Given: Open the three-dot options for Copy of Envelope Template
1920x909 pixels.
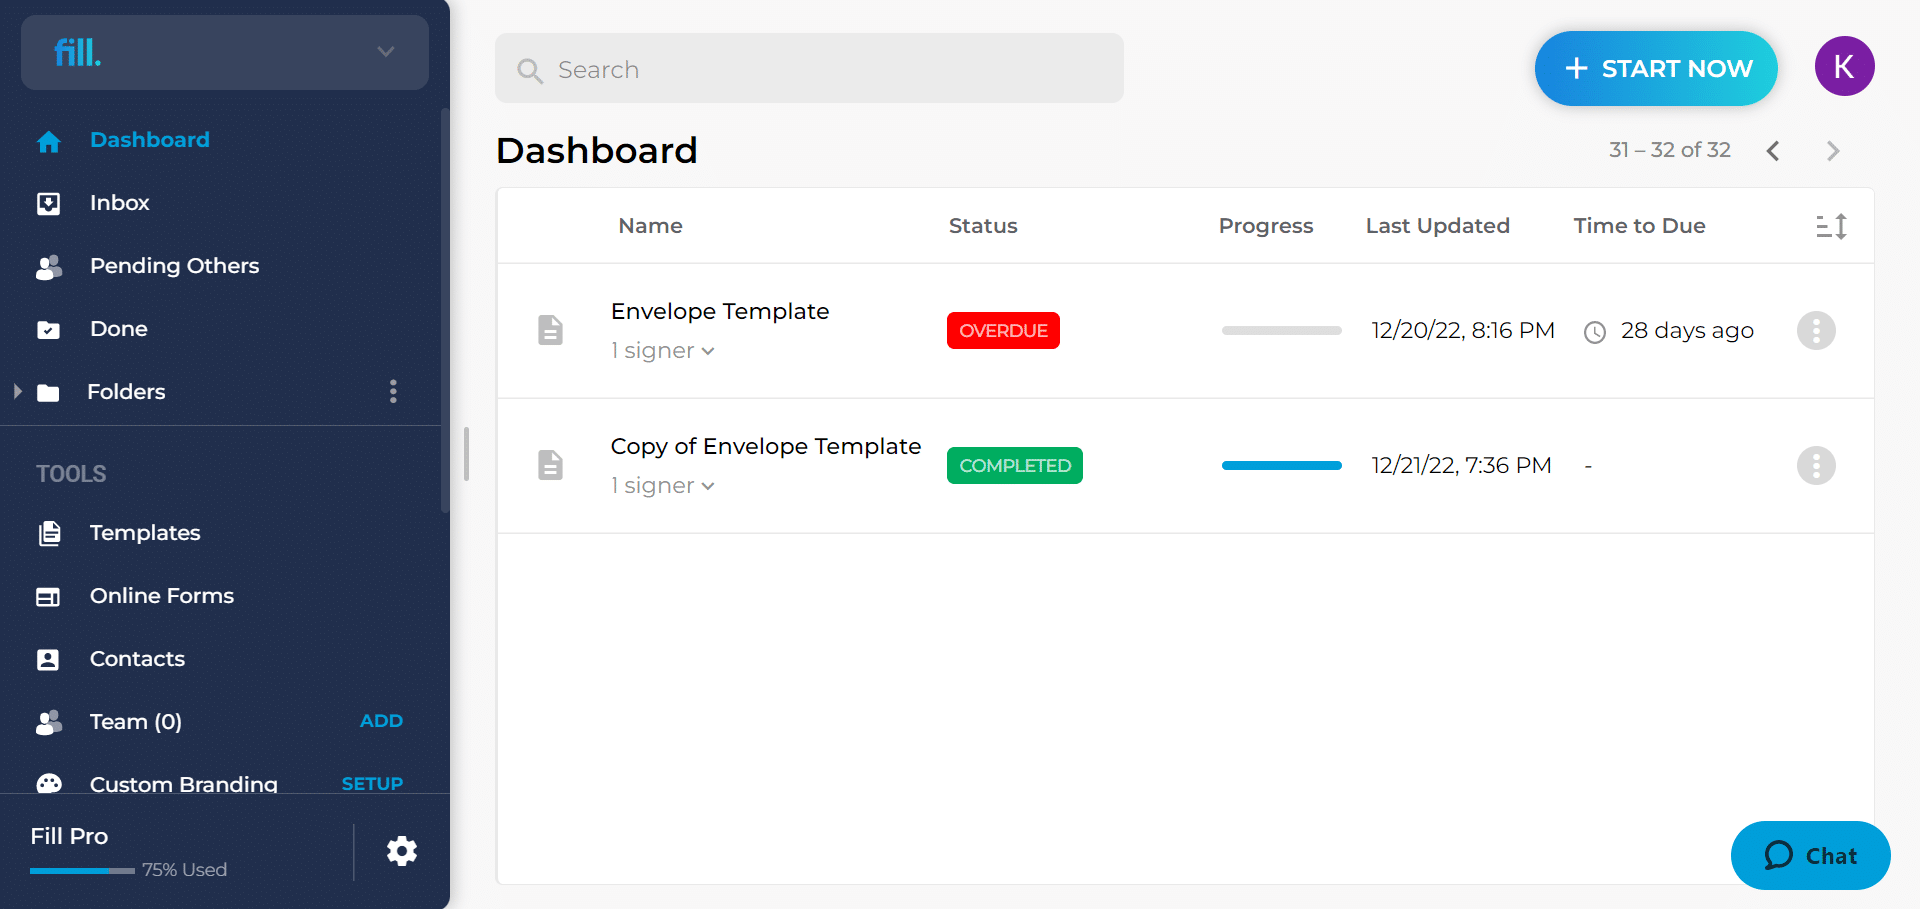Looking at the screenshot, I should coord(1816,465).
